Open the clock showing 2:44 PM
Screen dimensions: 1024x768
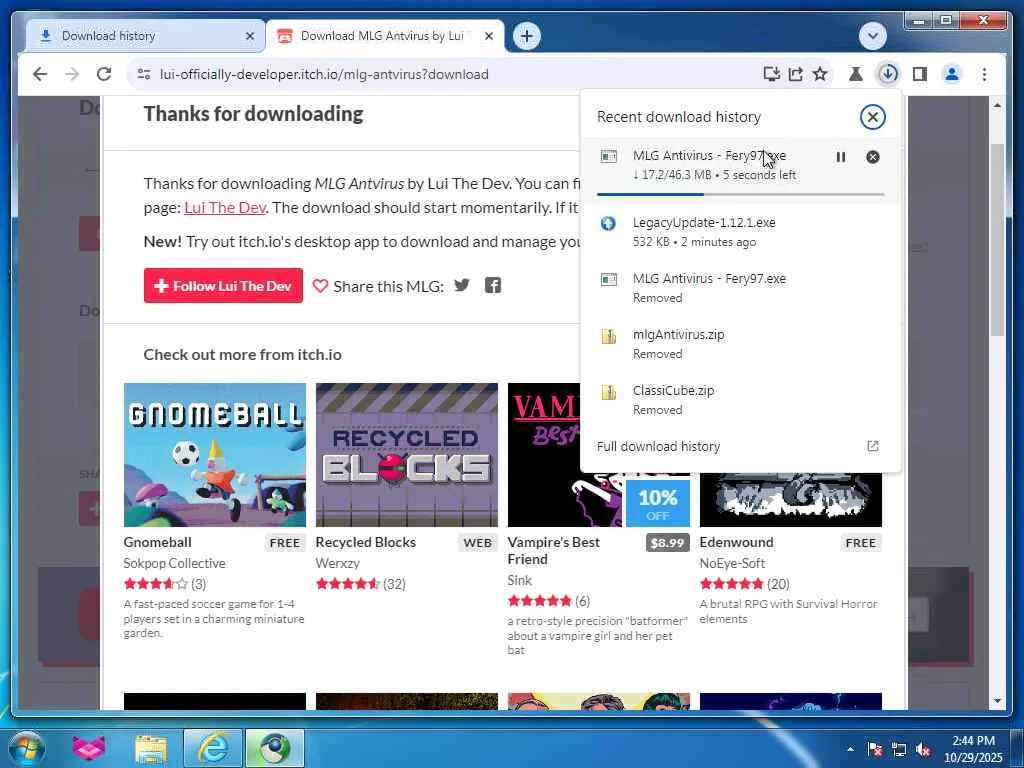[x=973, y=749]
